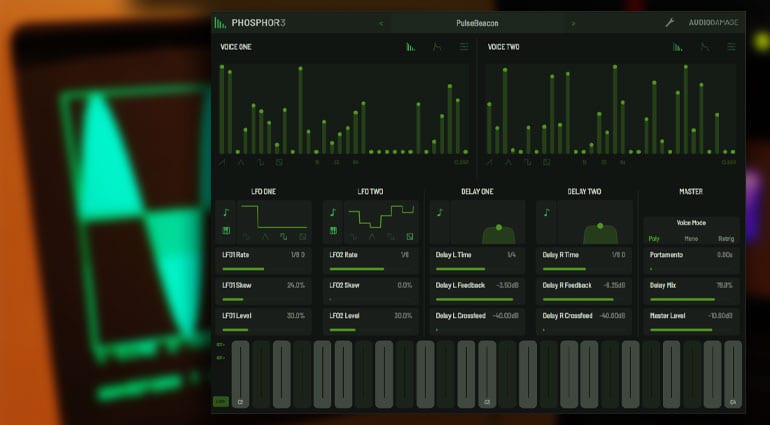Apply triangle preset to Voice Two partials

(x=508, y=162)
